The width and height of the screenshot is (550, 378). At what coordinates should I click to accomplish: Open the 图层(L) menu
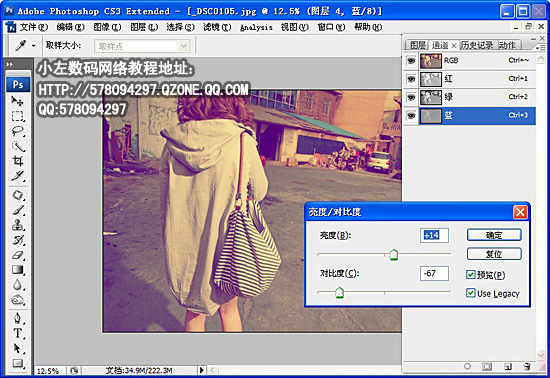144,27
